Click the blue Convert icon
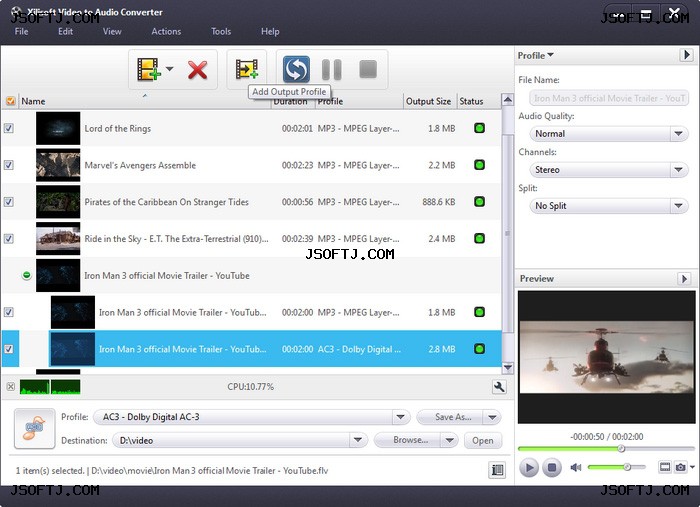The width and height of the screenshot is (700, 507). click(x=296, y=69)
